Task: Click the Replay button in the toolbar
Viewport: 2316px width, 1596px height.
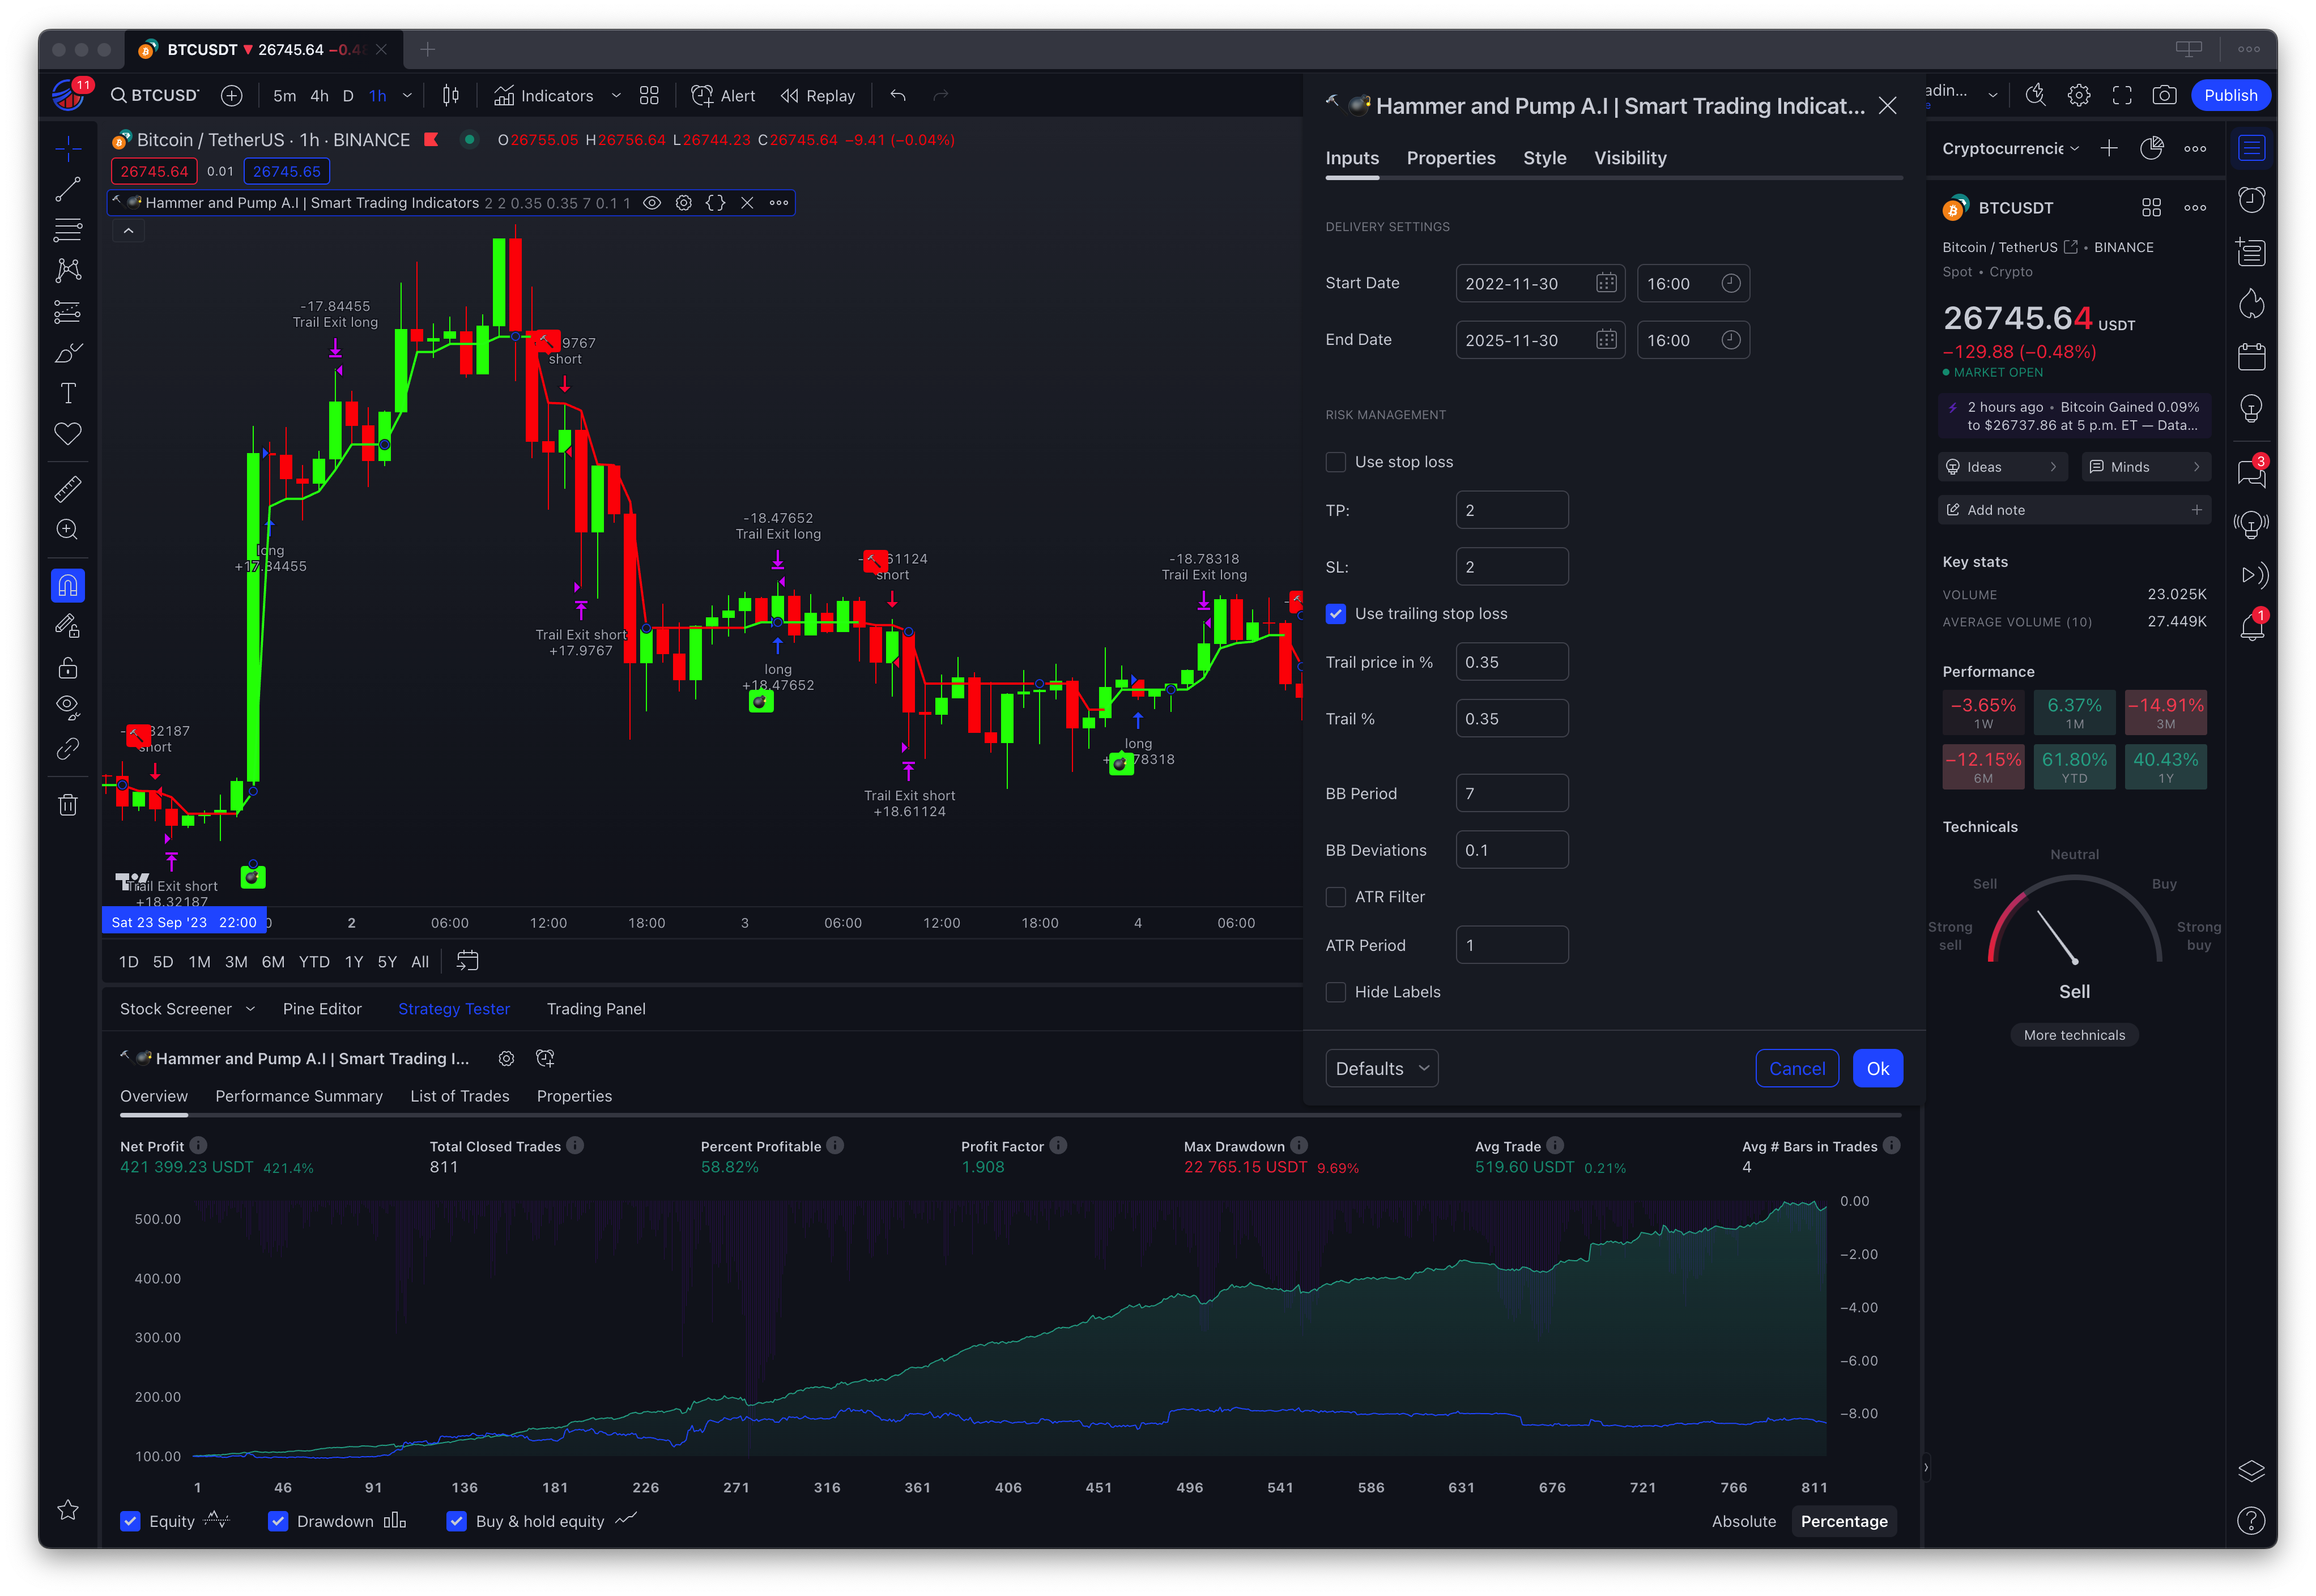Action: click(x=818, y=95)
